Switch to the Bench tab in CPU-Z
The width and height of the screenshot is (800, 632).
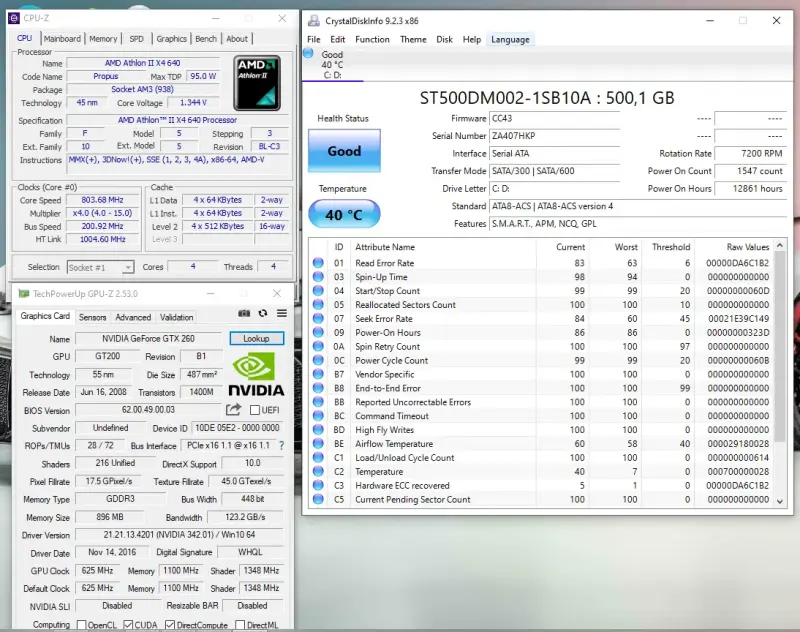click(x=206, y=39)
